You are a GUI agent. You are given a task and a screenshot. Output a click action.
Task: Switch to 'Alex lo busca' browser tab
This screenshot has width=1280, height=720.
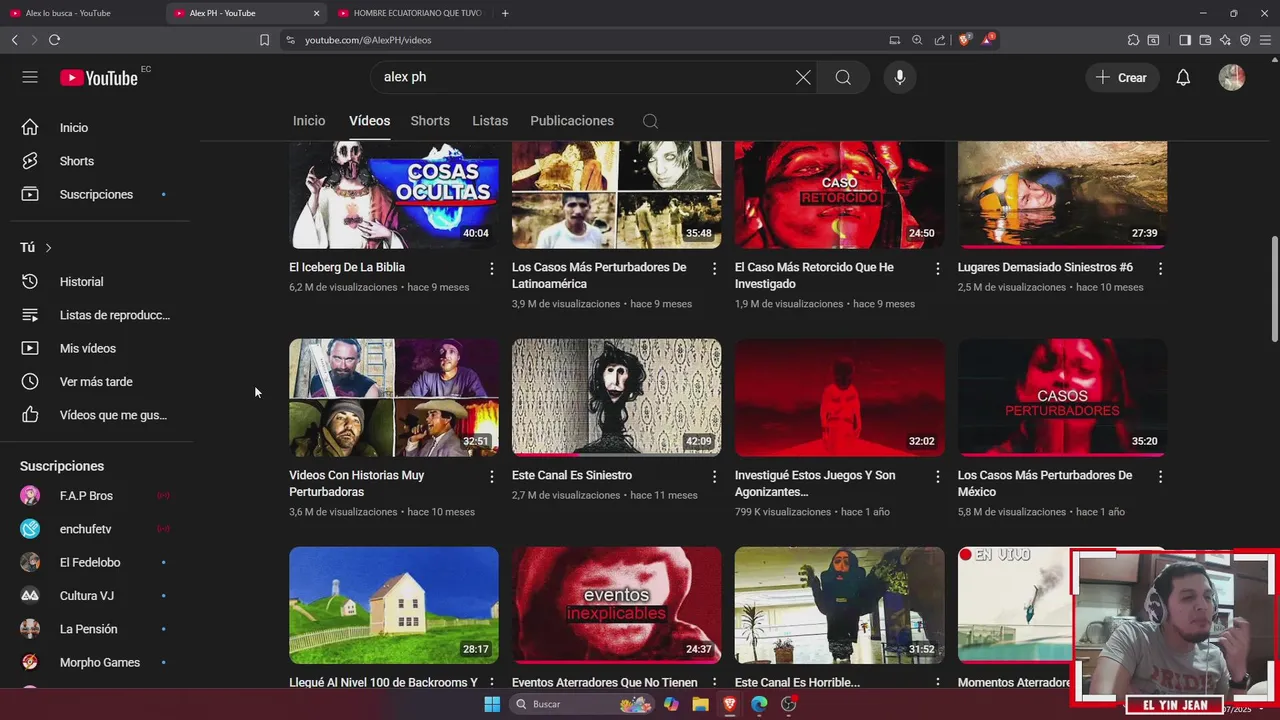coord(80,13)
